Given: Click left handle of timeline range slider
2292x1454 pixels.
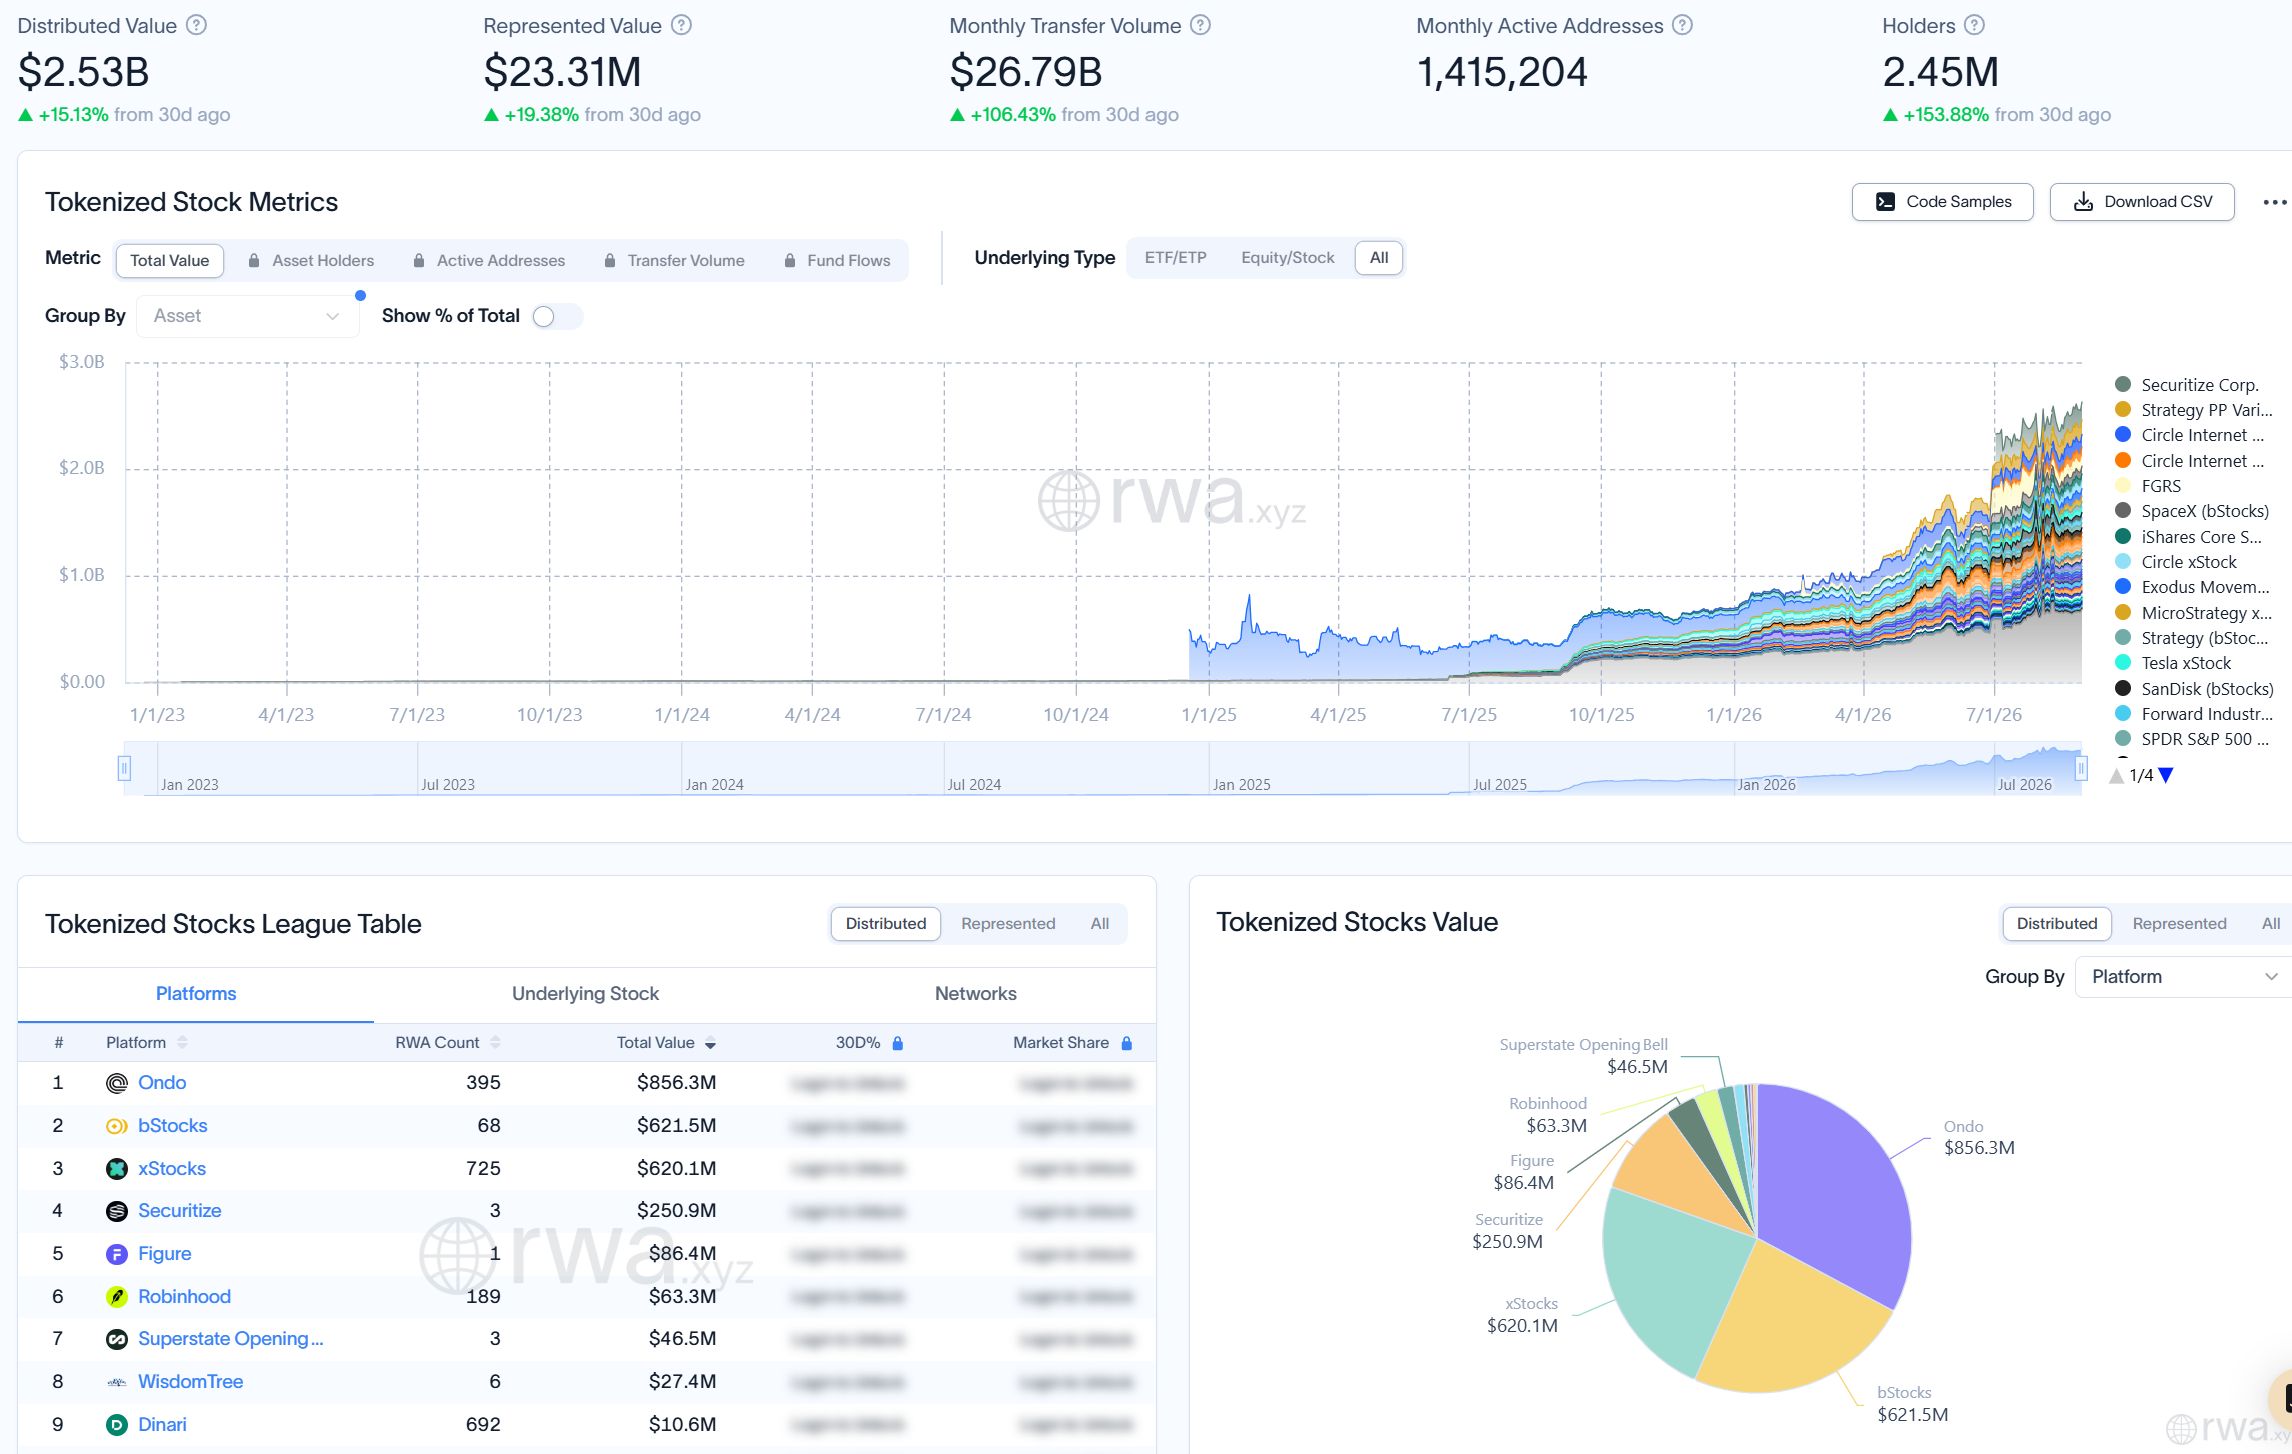Looking at the screenshot, I should tap(124, 768).
